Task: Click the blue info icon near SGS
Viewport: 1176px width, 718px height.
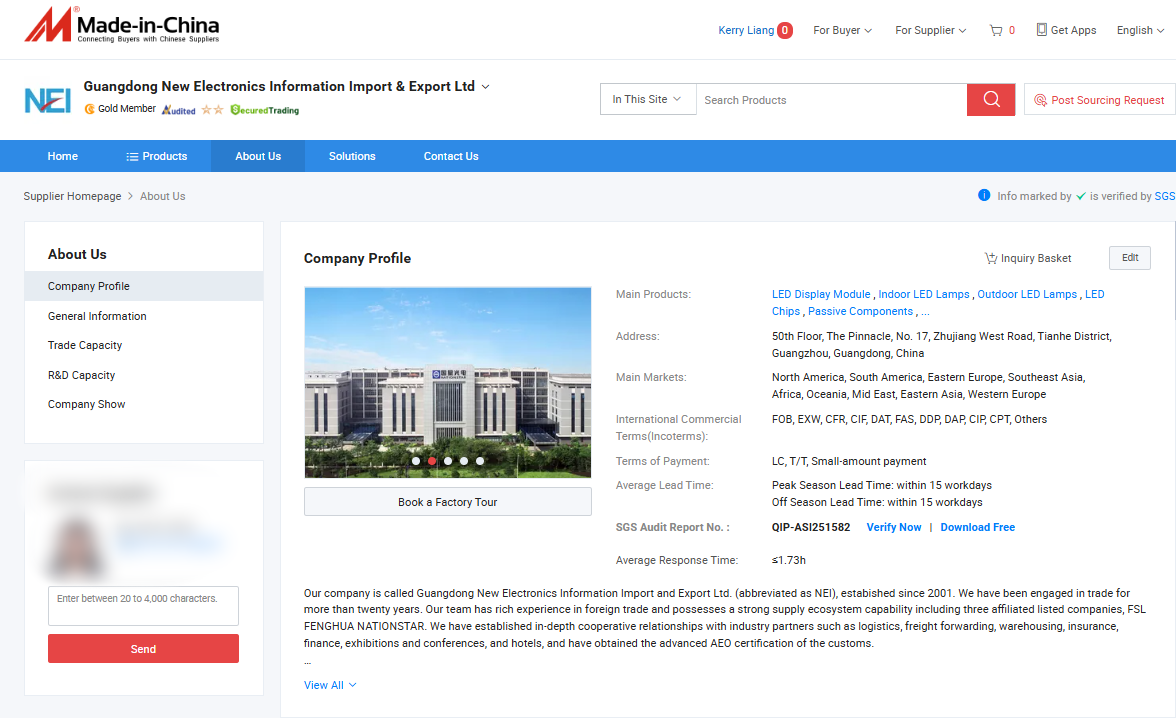Action: click(984, 196)
